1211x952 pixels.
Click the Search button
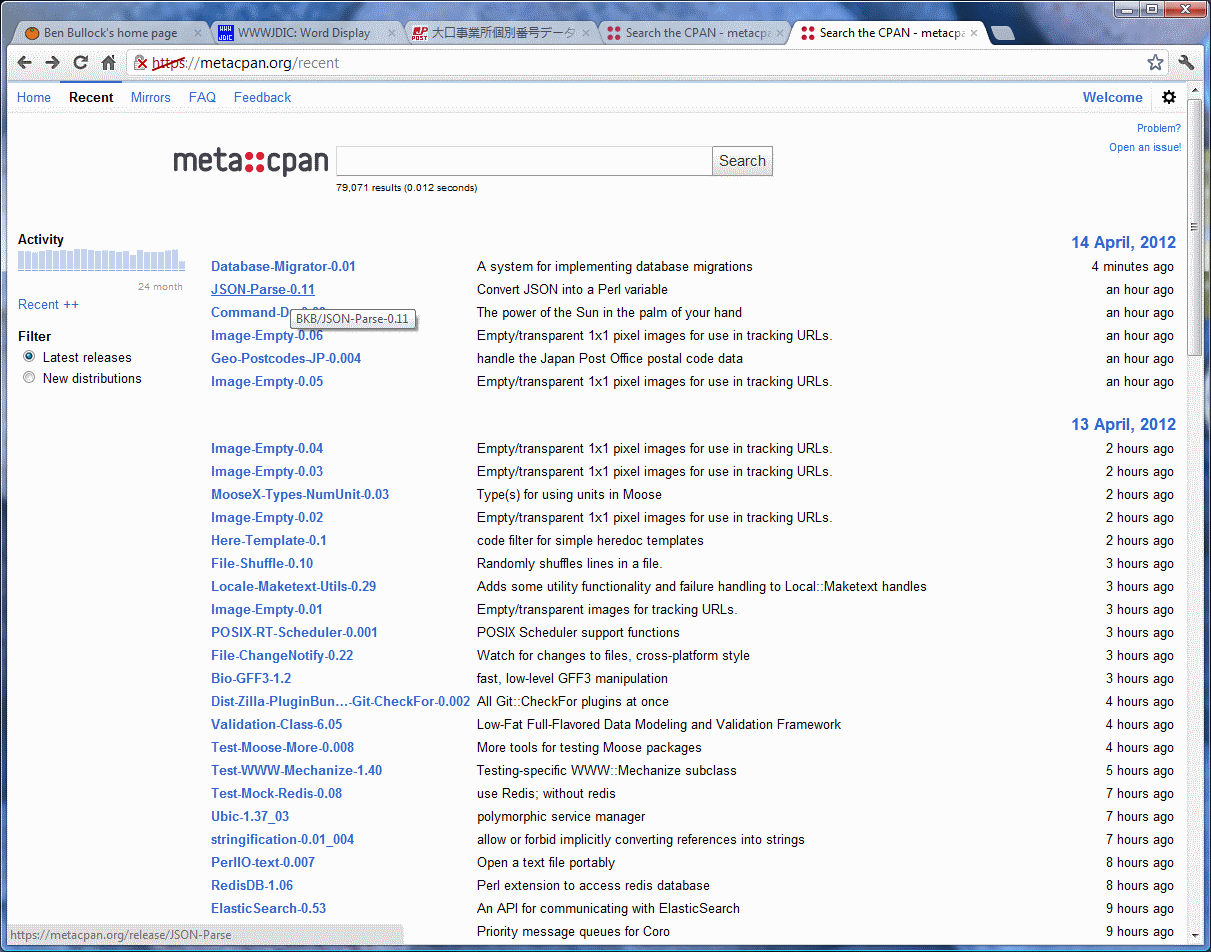(x=742, y=161)
